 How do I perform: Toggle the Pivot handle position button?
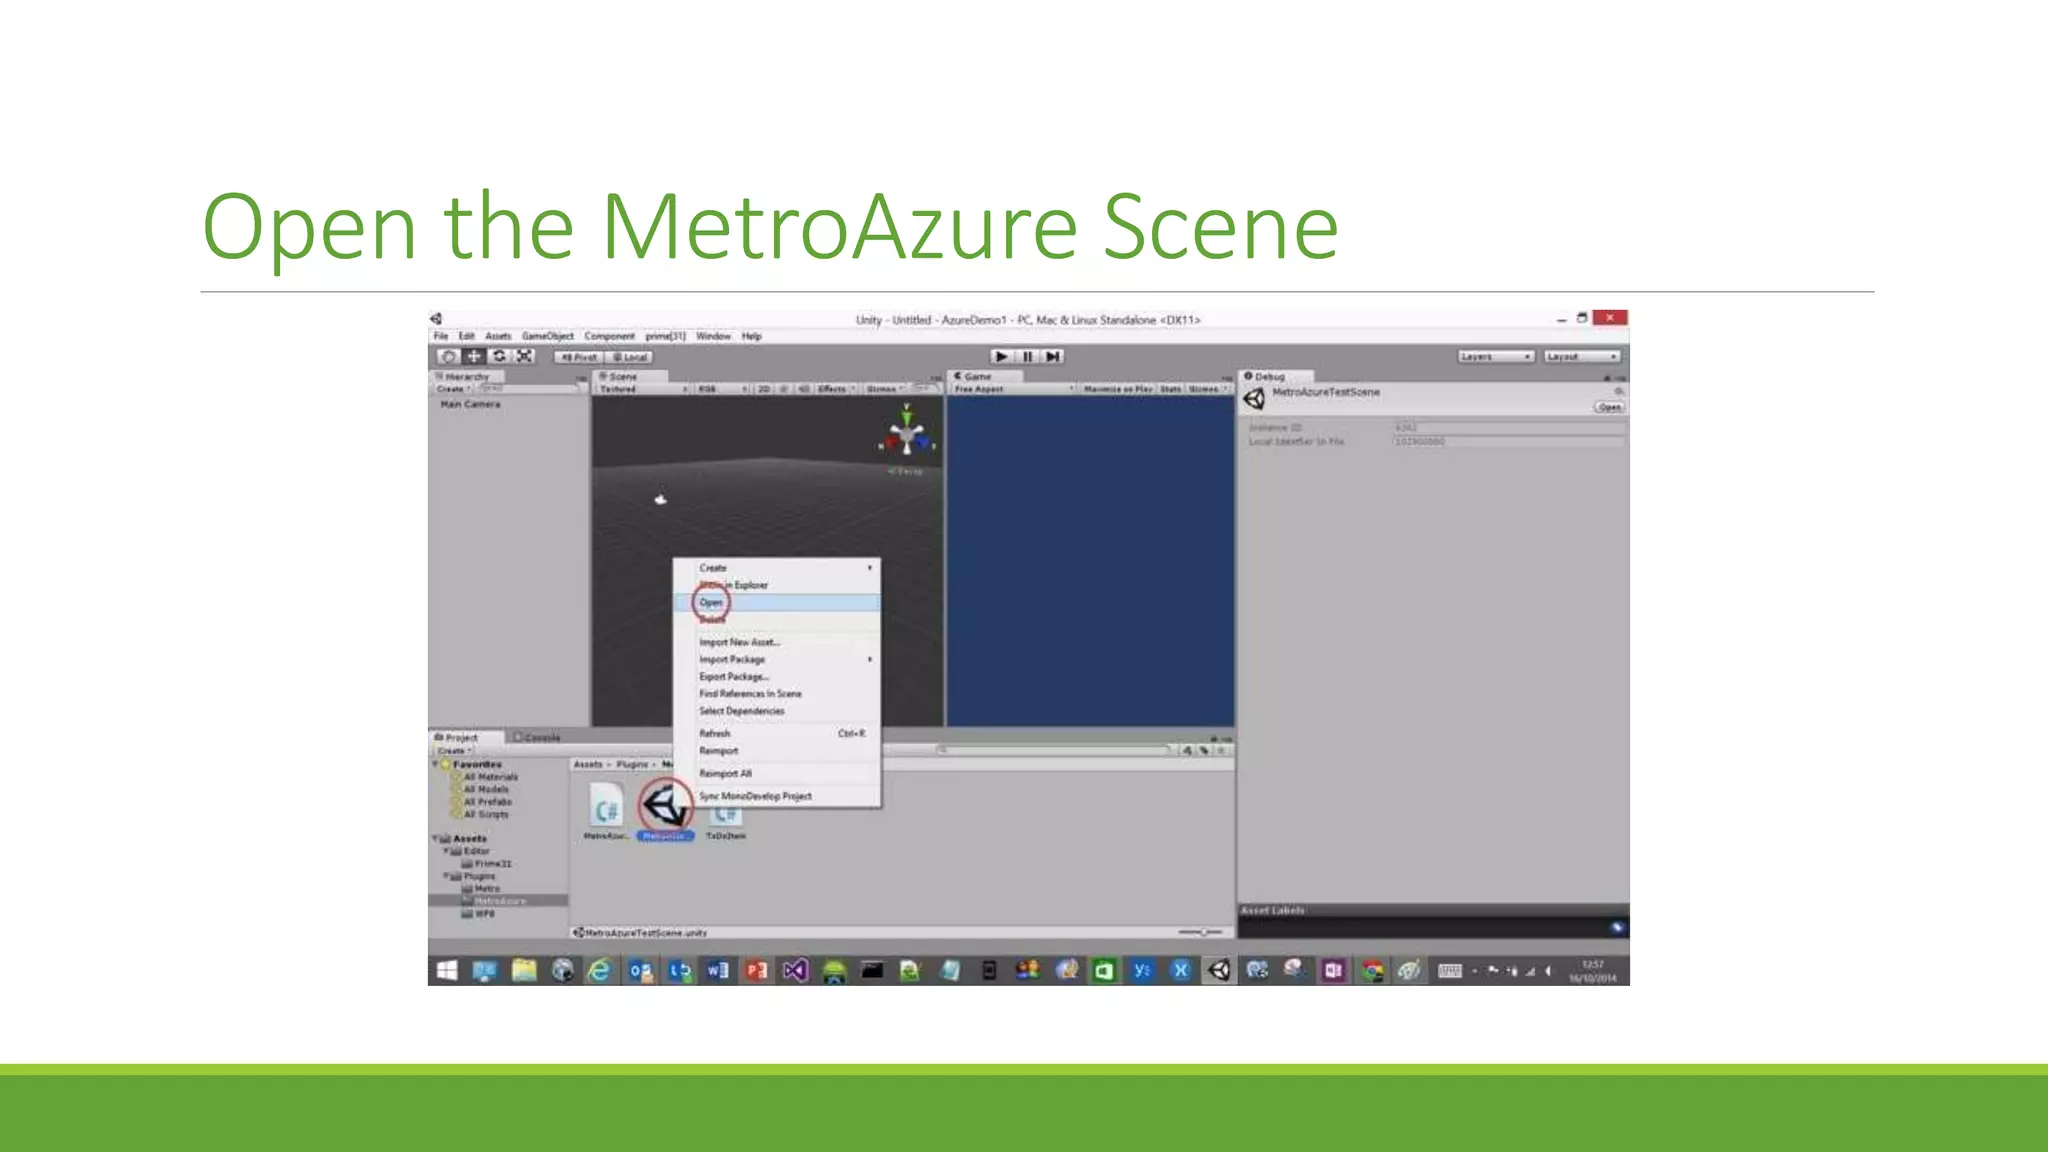[x=579, y=357]
